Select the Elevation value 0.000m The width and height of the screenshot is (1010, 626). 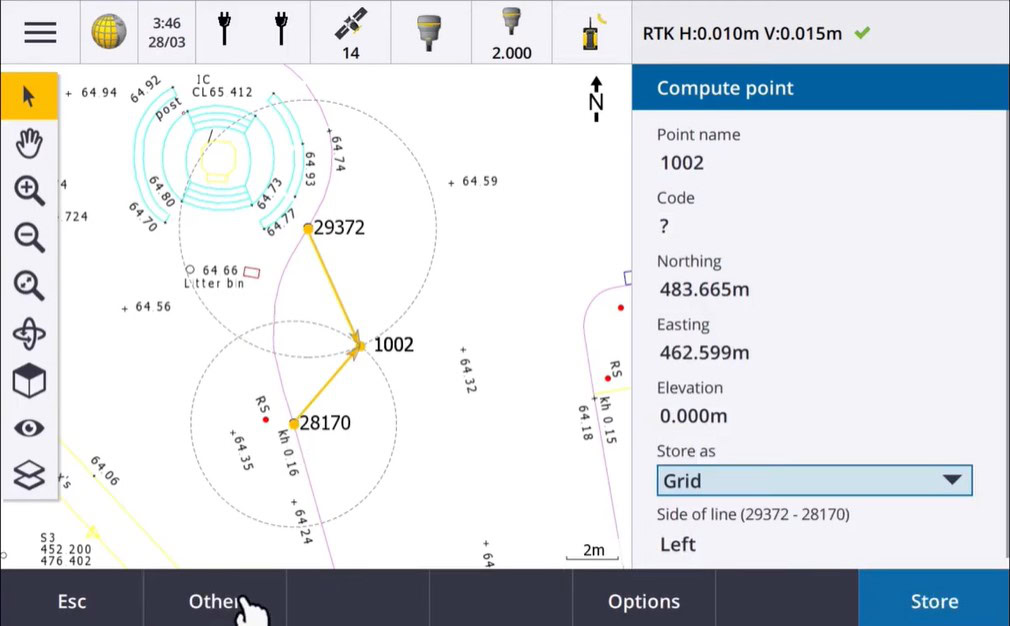tap(693, 415)
